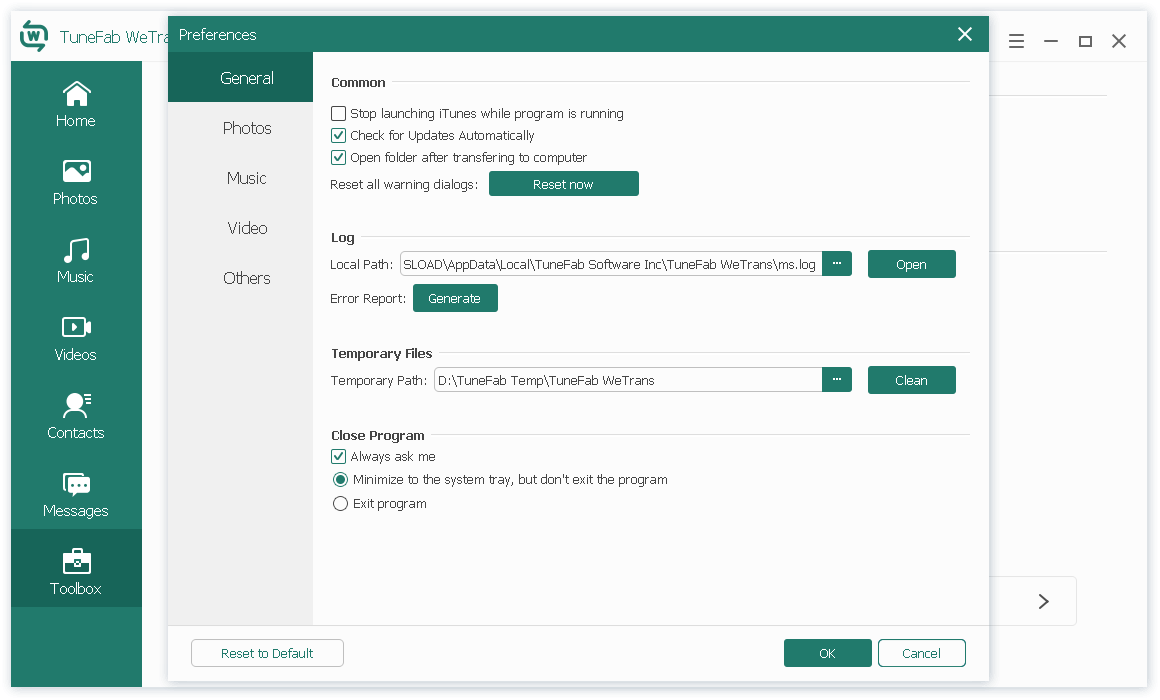This screenshot has height=700, width=1160.
Task: Open the Toolbox briefcase icon
Action: (76, 561)
